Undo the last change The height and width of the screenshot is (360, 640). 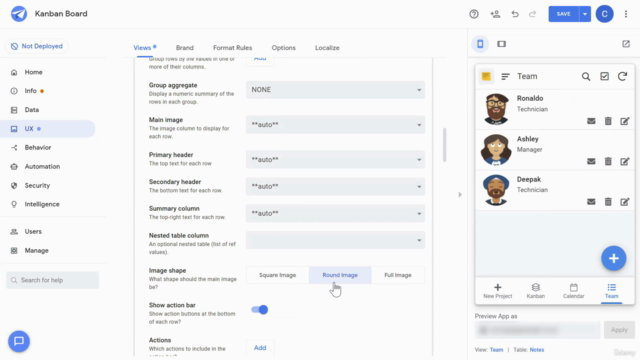tap(515, 14)
